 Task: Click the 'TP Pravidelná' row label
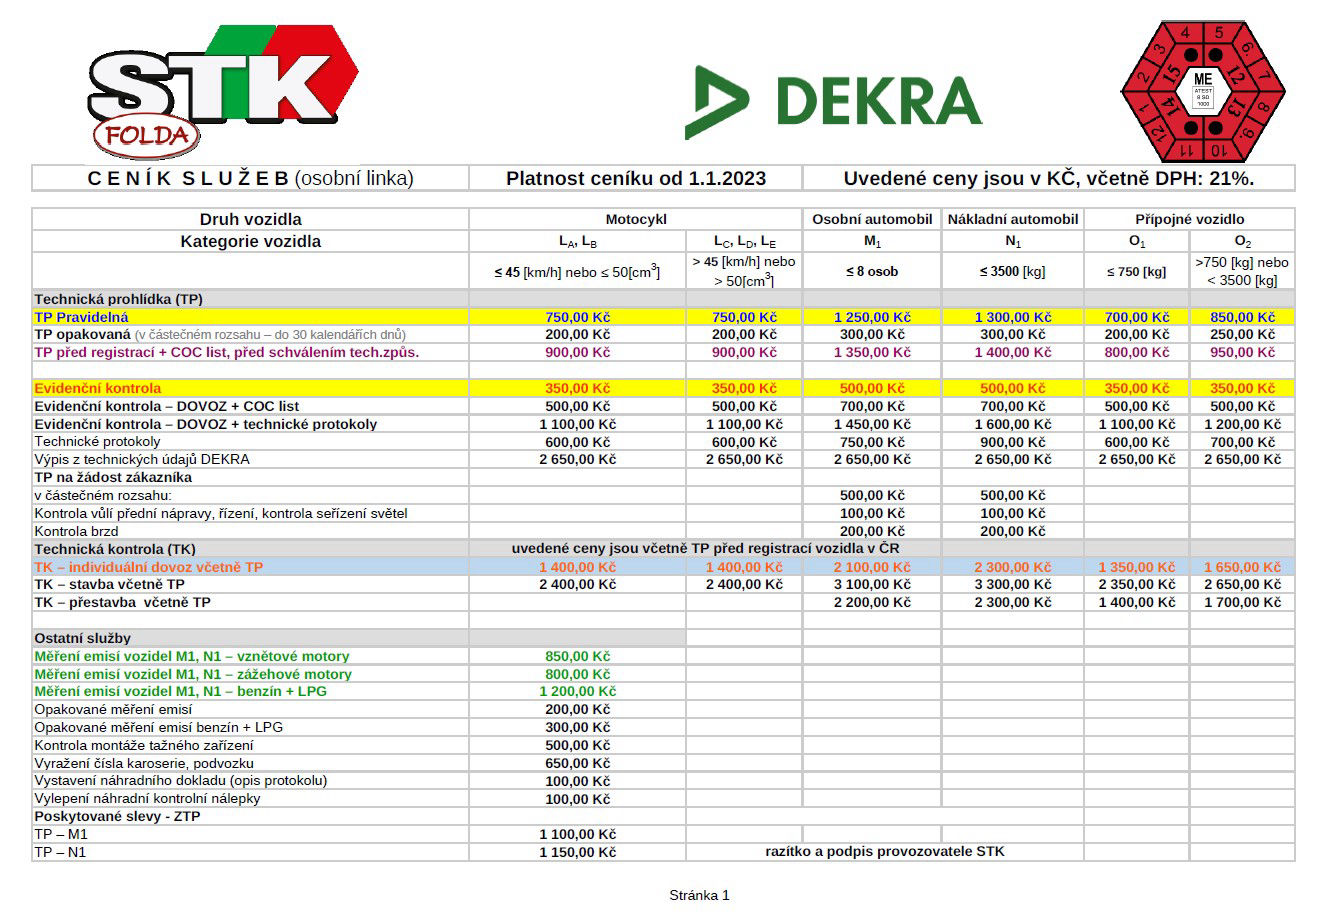[x=81, y=317]
